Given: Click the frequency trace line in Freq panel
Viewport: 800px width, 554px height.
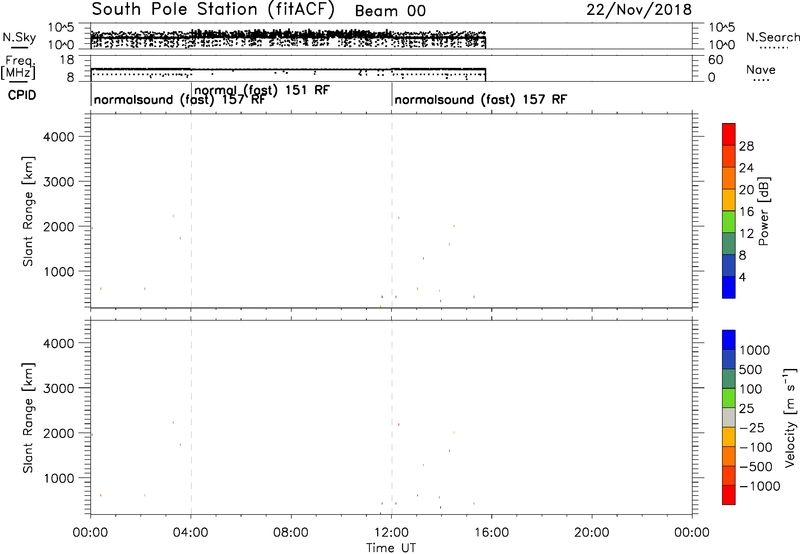Looking at the screenshot, I should (x=288, y=69).
